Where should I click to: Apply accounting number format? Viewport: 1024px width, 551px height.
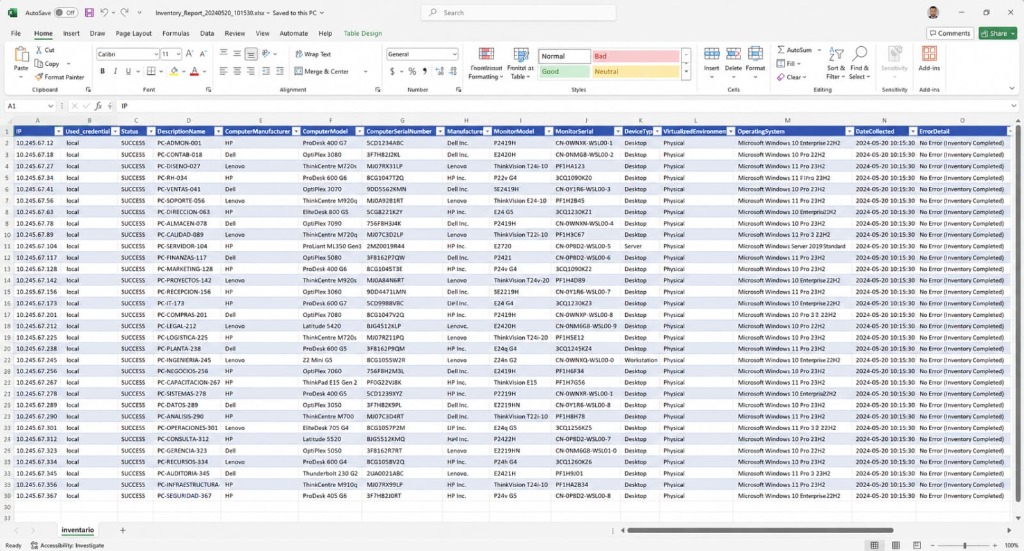pos(392,71)
